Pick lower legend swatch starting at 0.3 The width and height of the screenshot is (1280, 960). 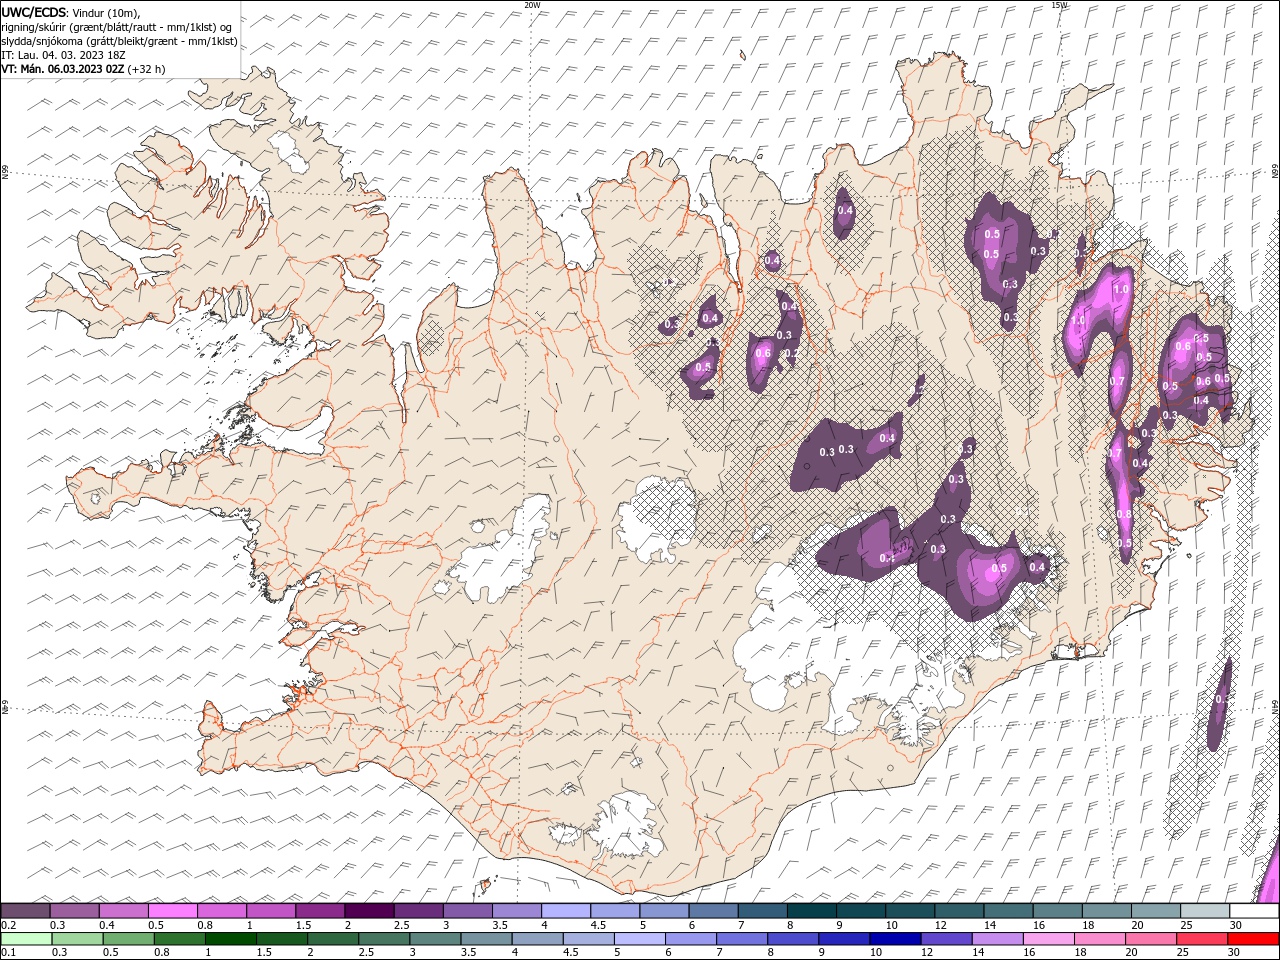click(x=77, y=939)
